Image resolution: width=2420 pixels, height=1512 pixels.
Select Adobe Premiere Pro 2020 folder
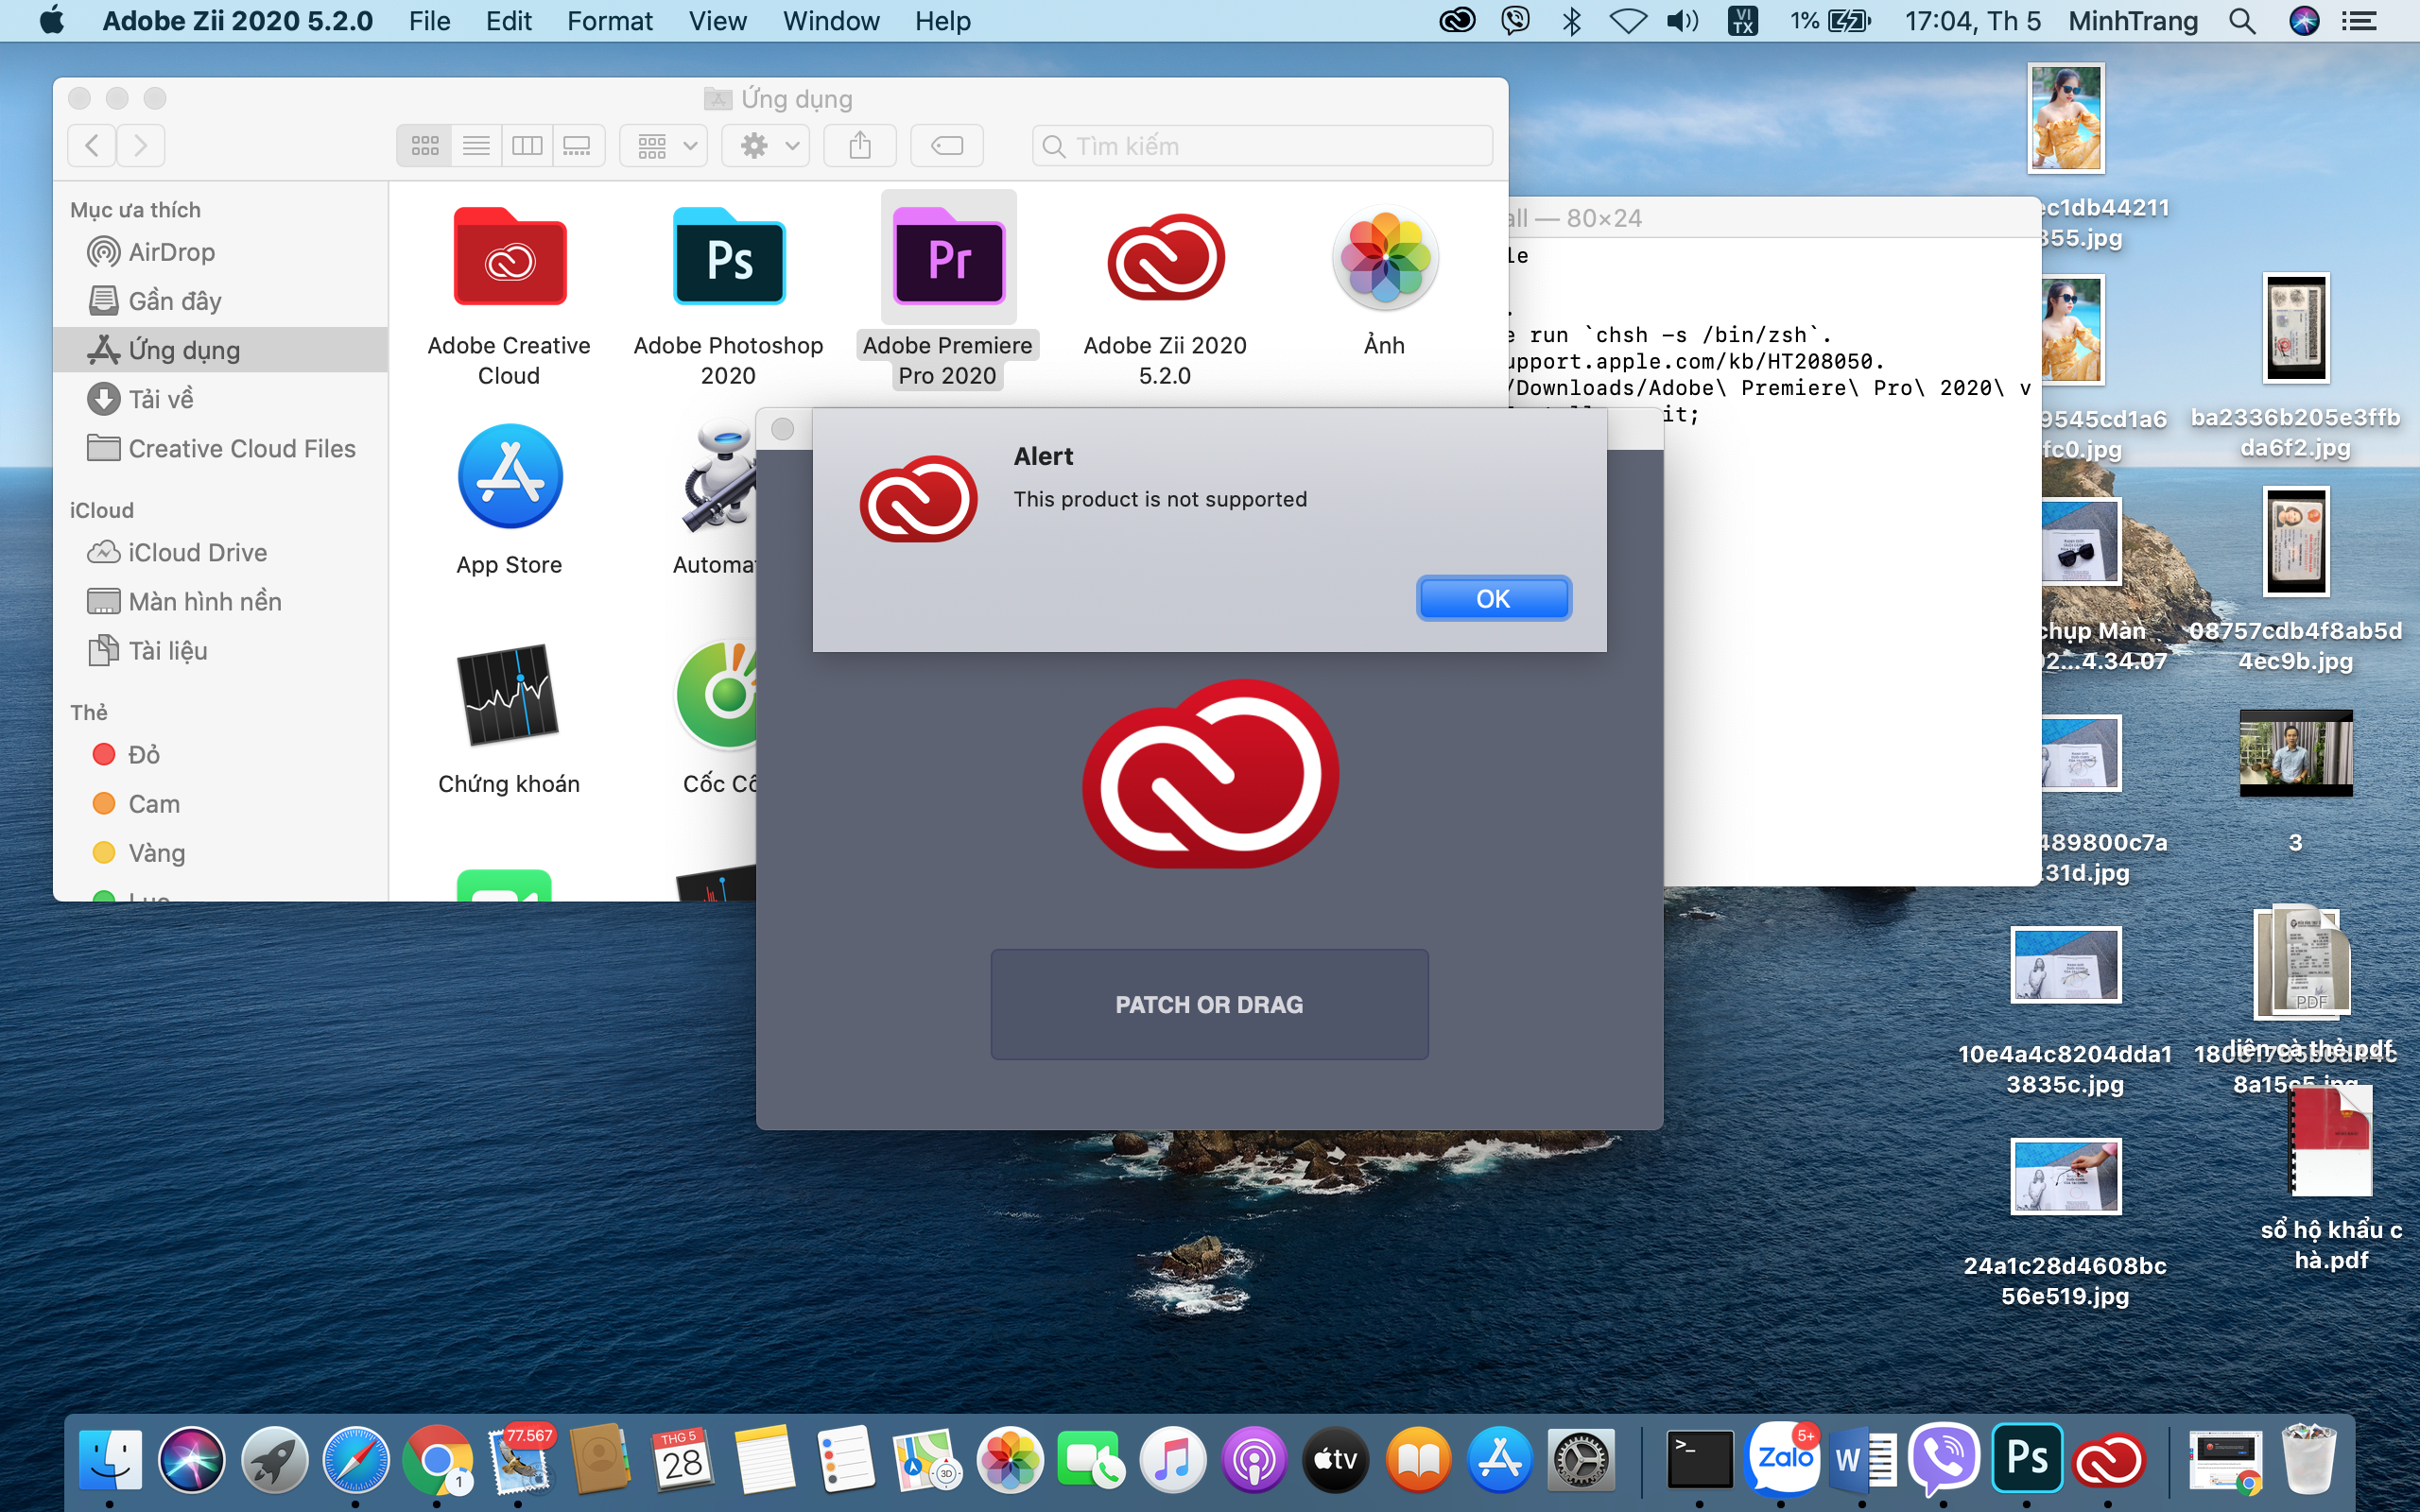tap(948, 259)
